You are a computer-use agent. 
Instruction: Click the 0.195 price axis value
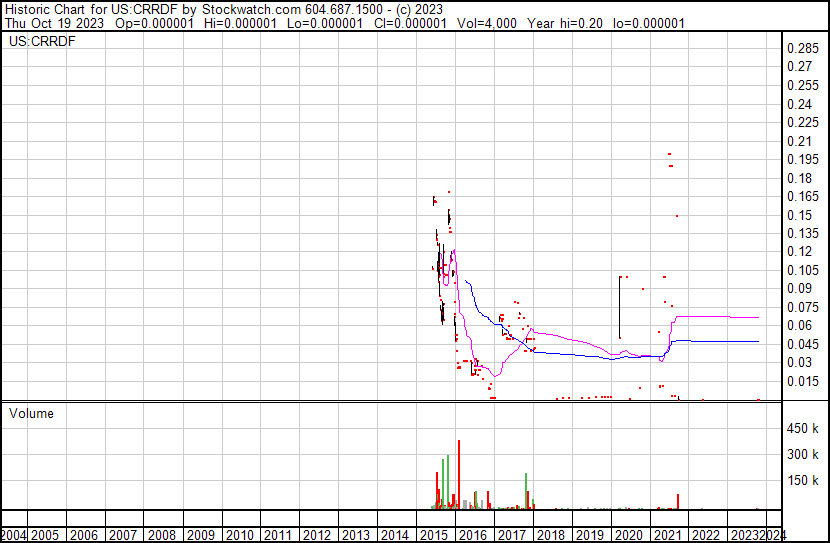tap(803, 159)
